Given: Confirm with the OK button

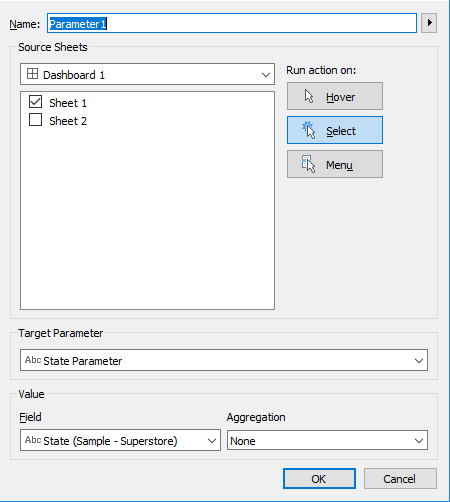Looking at the screenshot, I should click(319, 479).
